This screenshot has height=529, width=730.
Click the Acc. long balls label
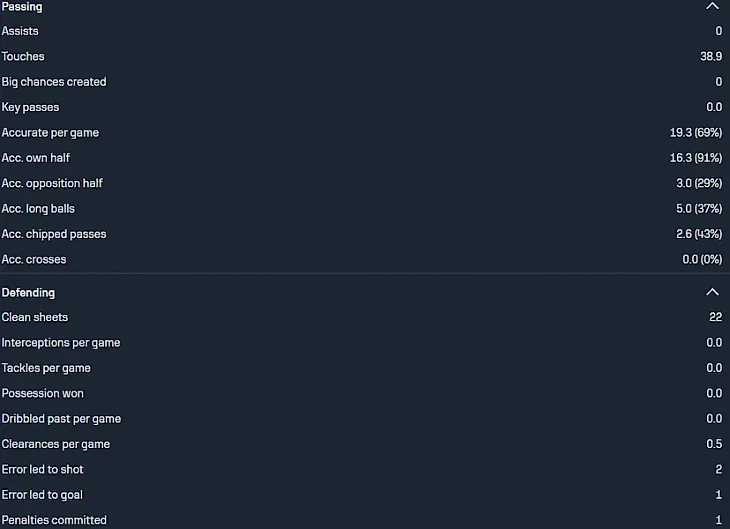[38, 209]
